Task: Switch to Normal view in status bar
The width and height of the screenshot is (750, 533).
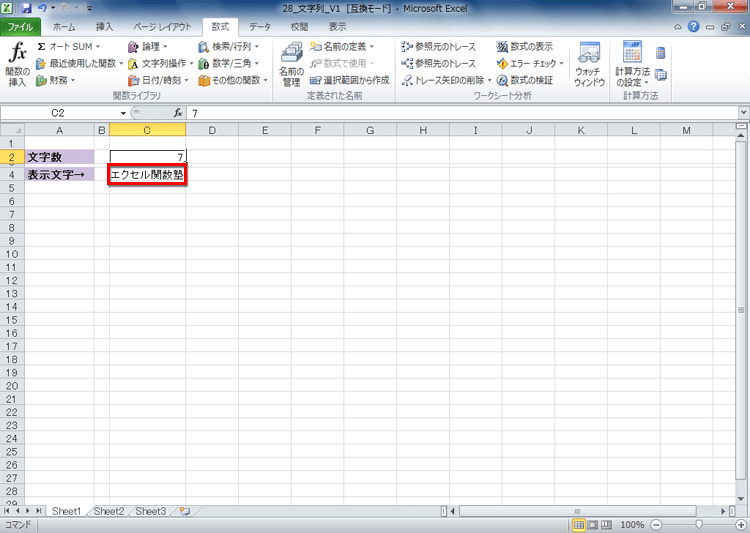Action: pos(579,525)
